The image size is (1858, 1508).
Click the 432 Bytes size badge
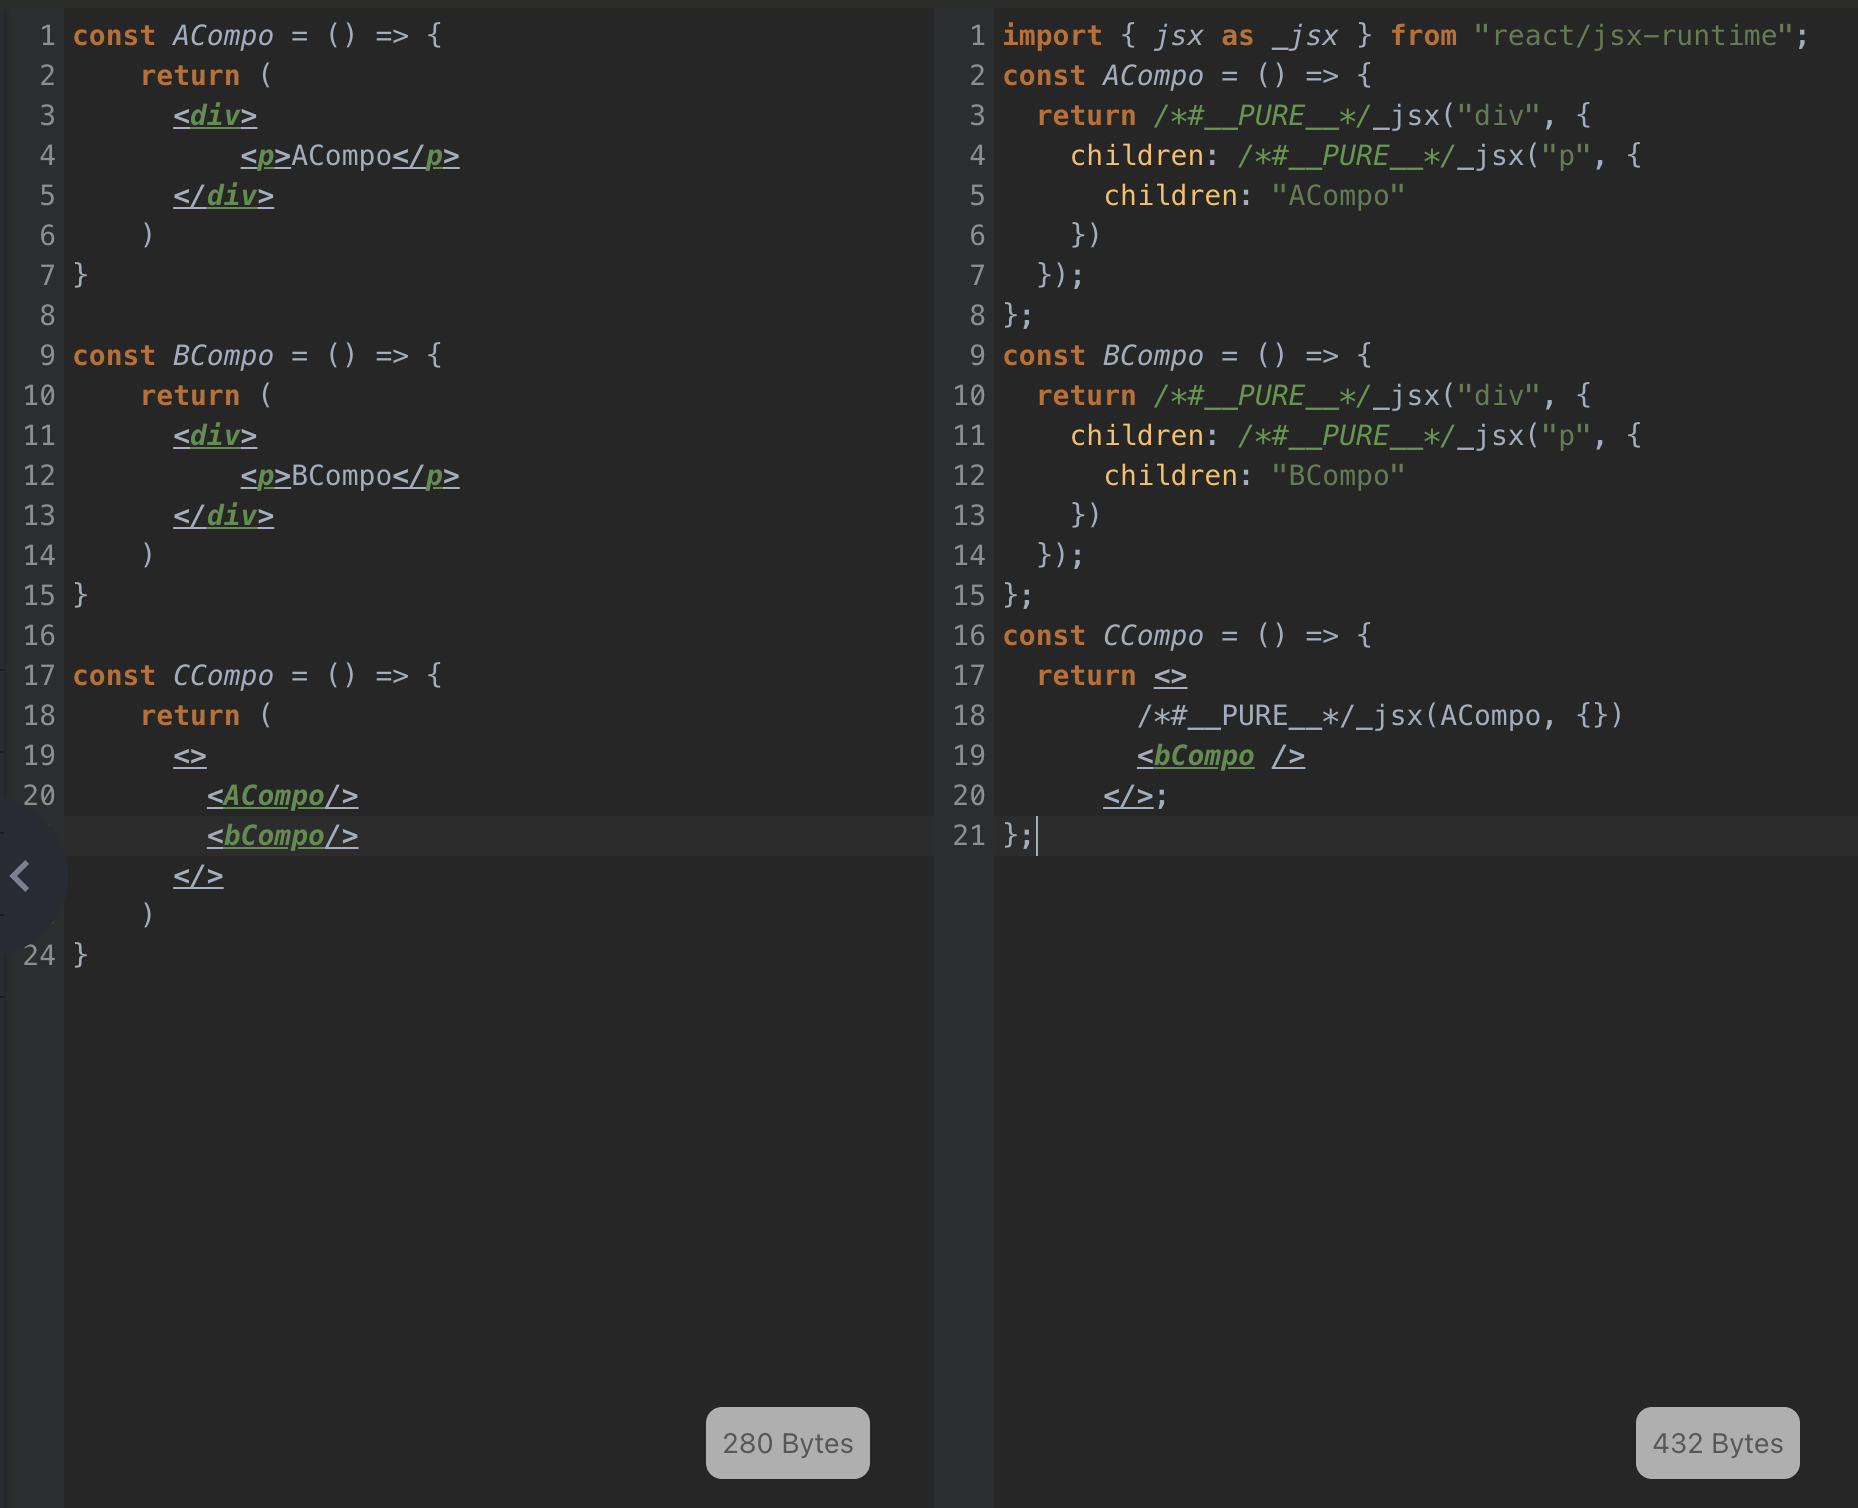pyautogui.click(x=1718, y=1443)
